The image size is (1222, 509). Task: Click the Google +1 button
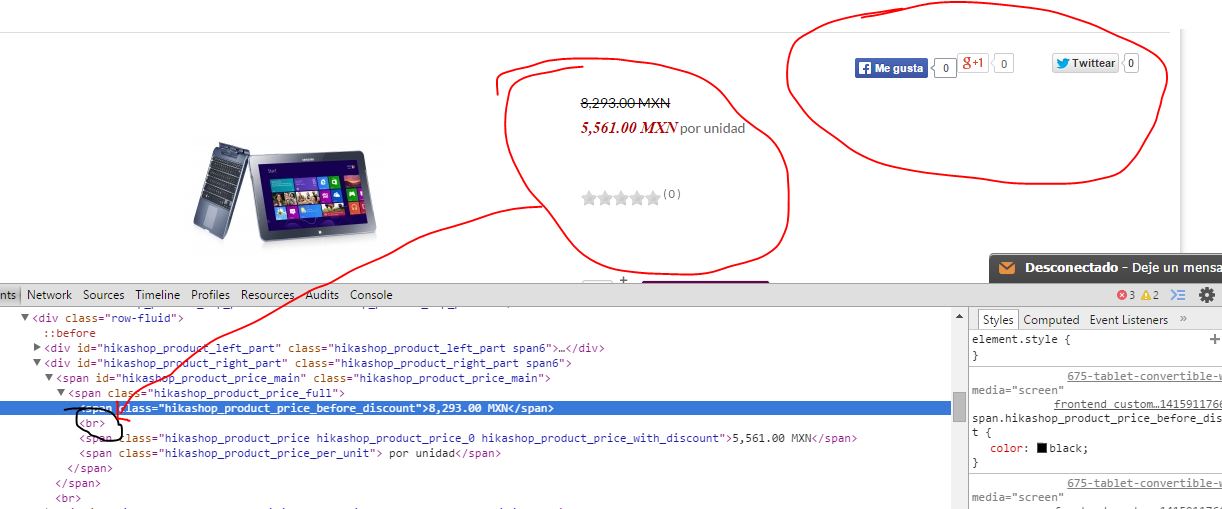click(x=973, y=63)
